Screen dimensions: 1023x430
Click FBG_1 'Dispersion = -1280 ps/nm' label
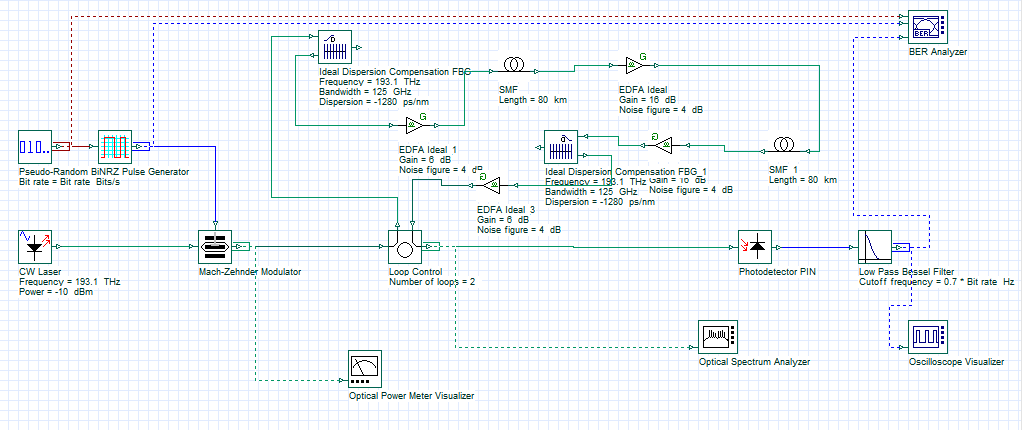tap(600, 202)
